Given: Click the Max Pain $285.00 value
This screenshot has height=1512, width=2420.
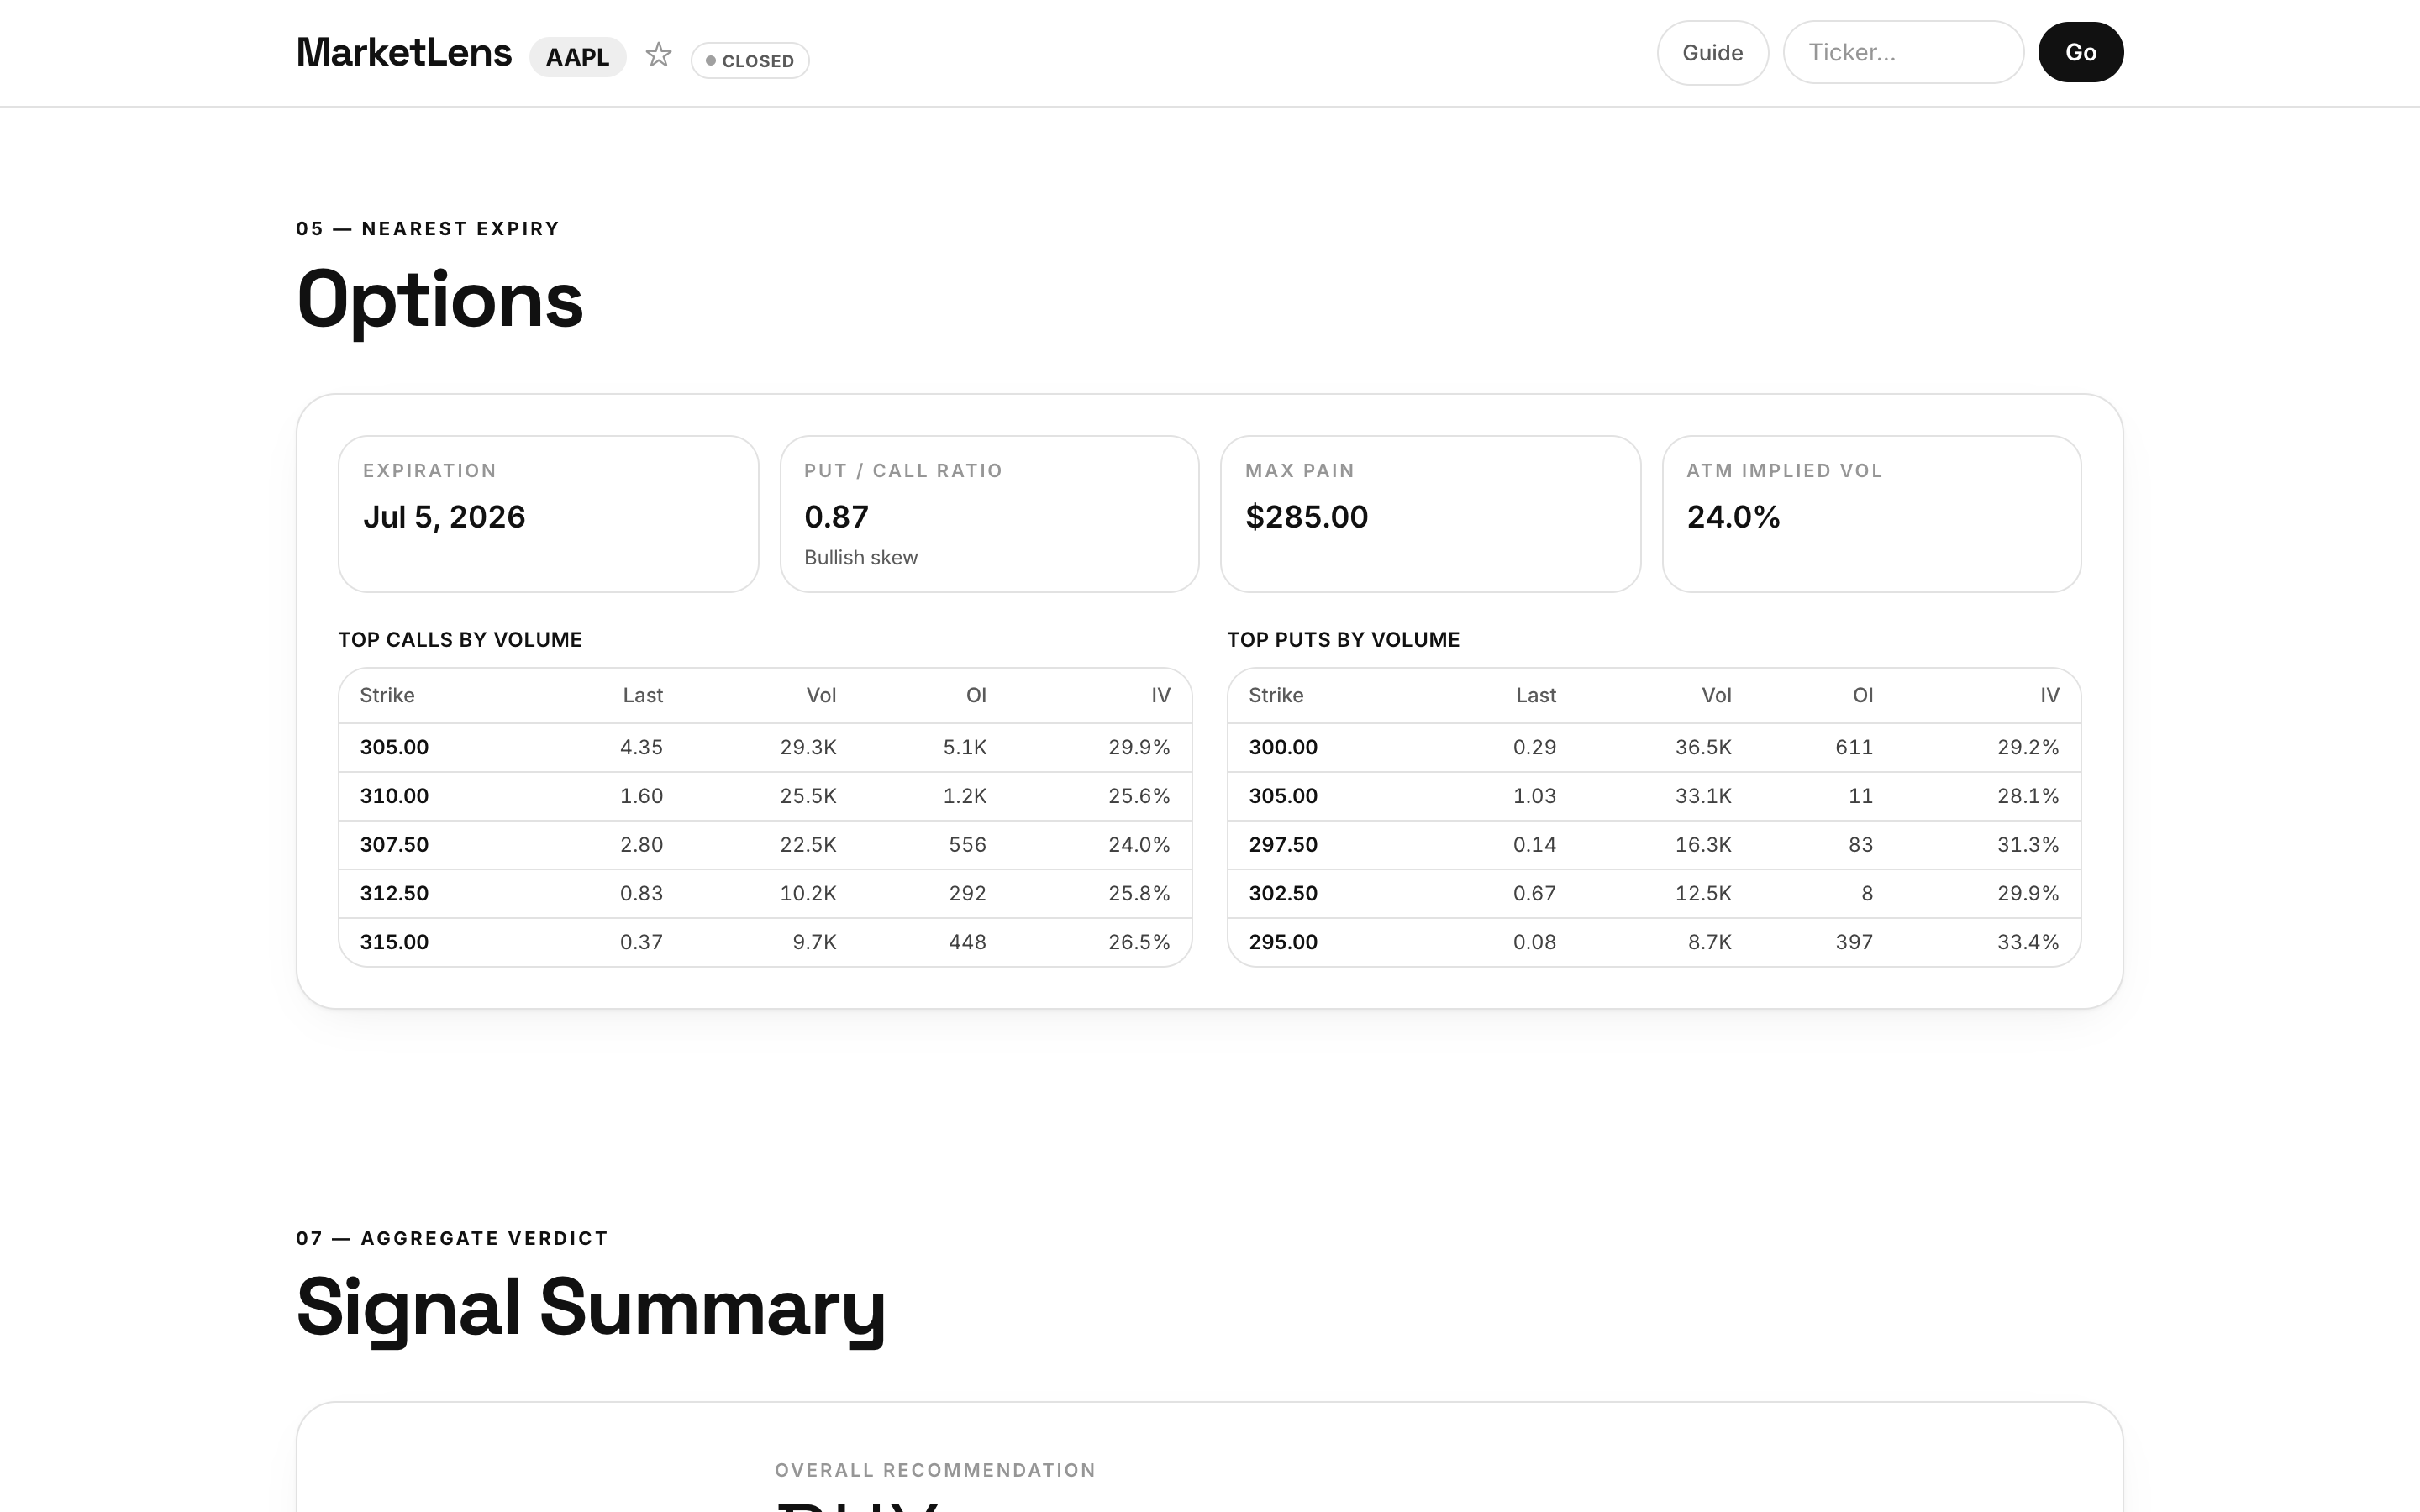Looking at the screenshot, I should click(1306, 517).
